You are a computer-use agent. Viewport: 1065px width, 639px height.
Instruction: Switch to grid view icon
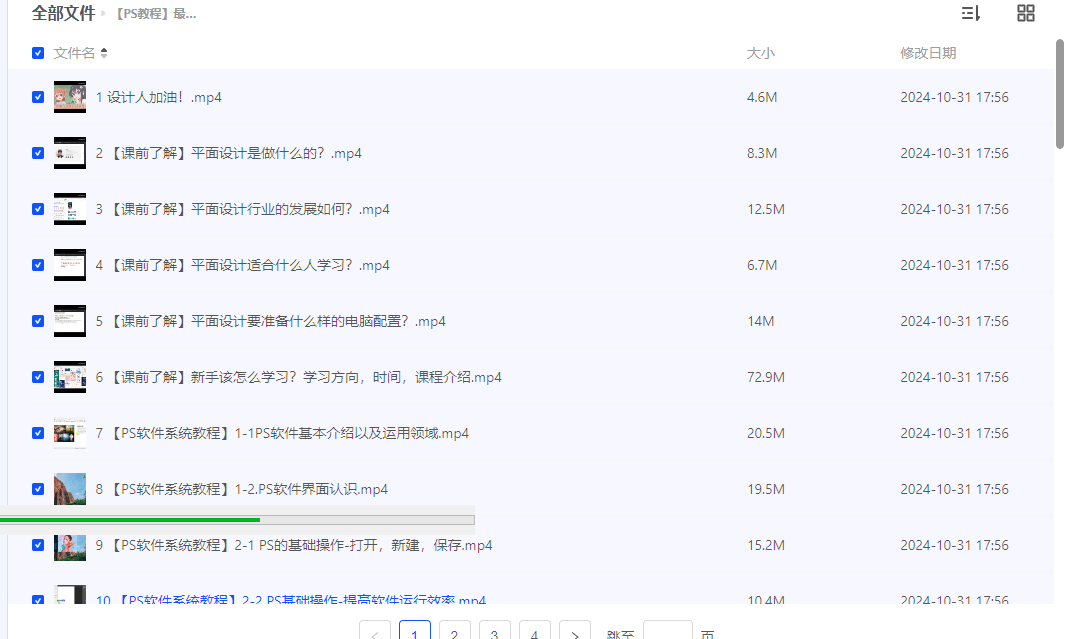1026,13
